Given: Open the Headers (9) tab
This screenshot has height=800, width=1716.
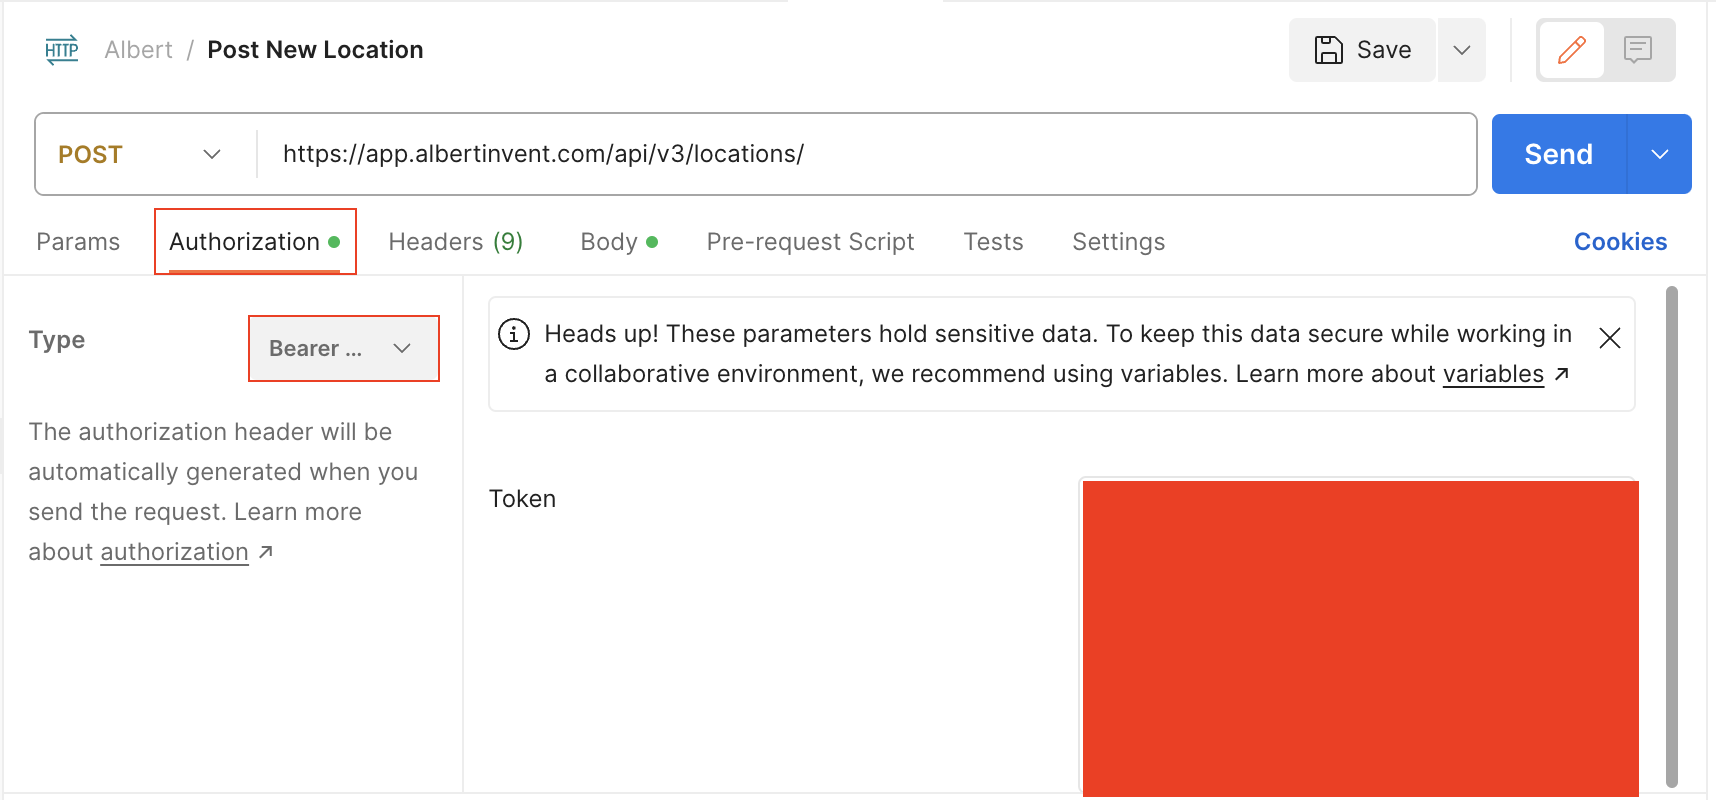Looking at the screenshot, I should (x=455, y=242).
